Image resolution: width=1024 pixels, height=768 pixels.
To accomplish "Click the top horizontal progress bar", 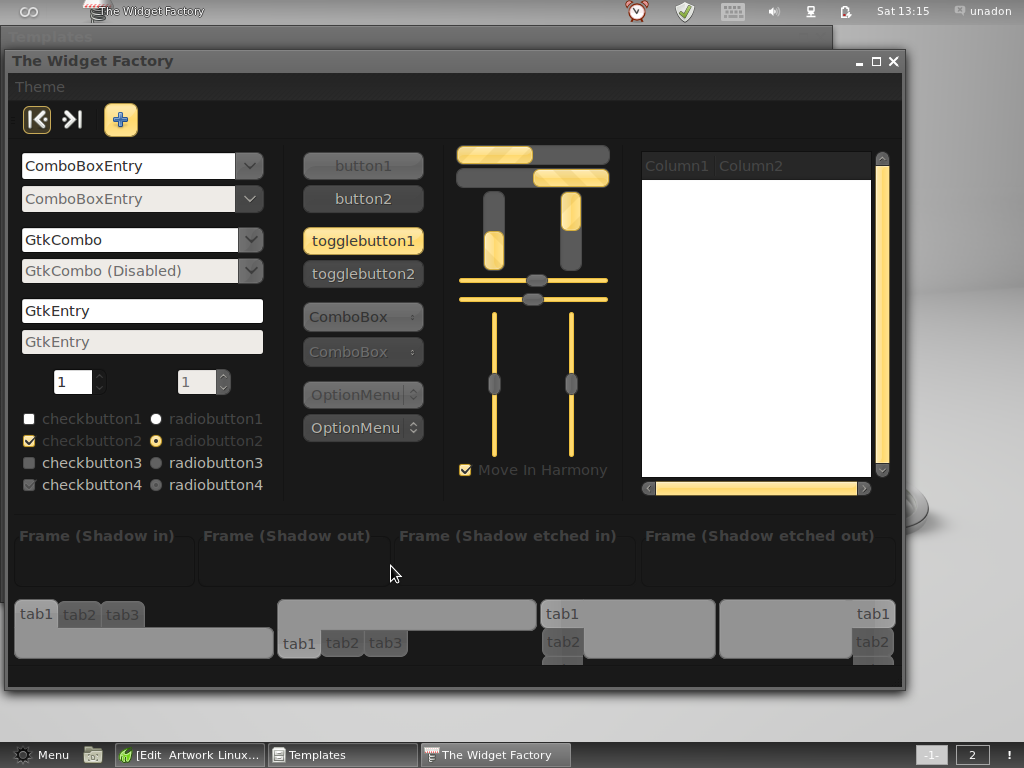I will (533, 155).
